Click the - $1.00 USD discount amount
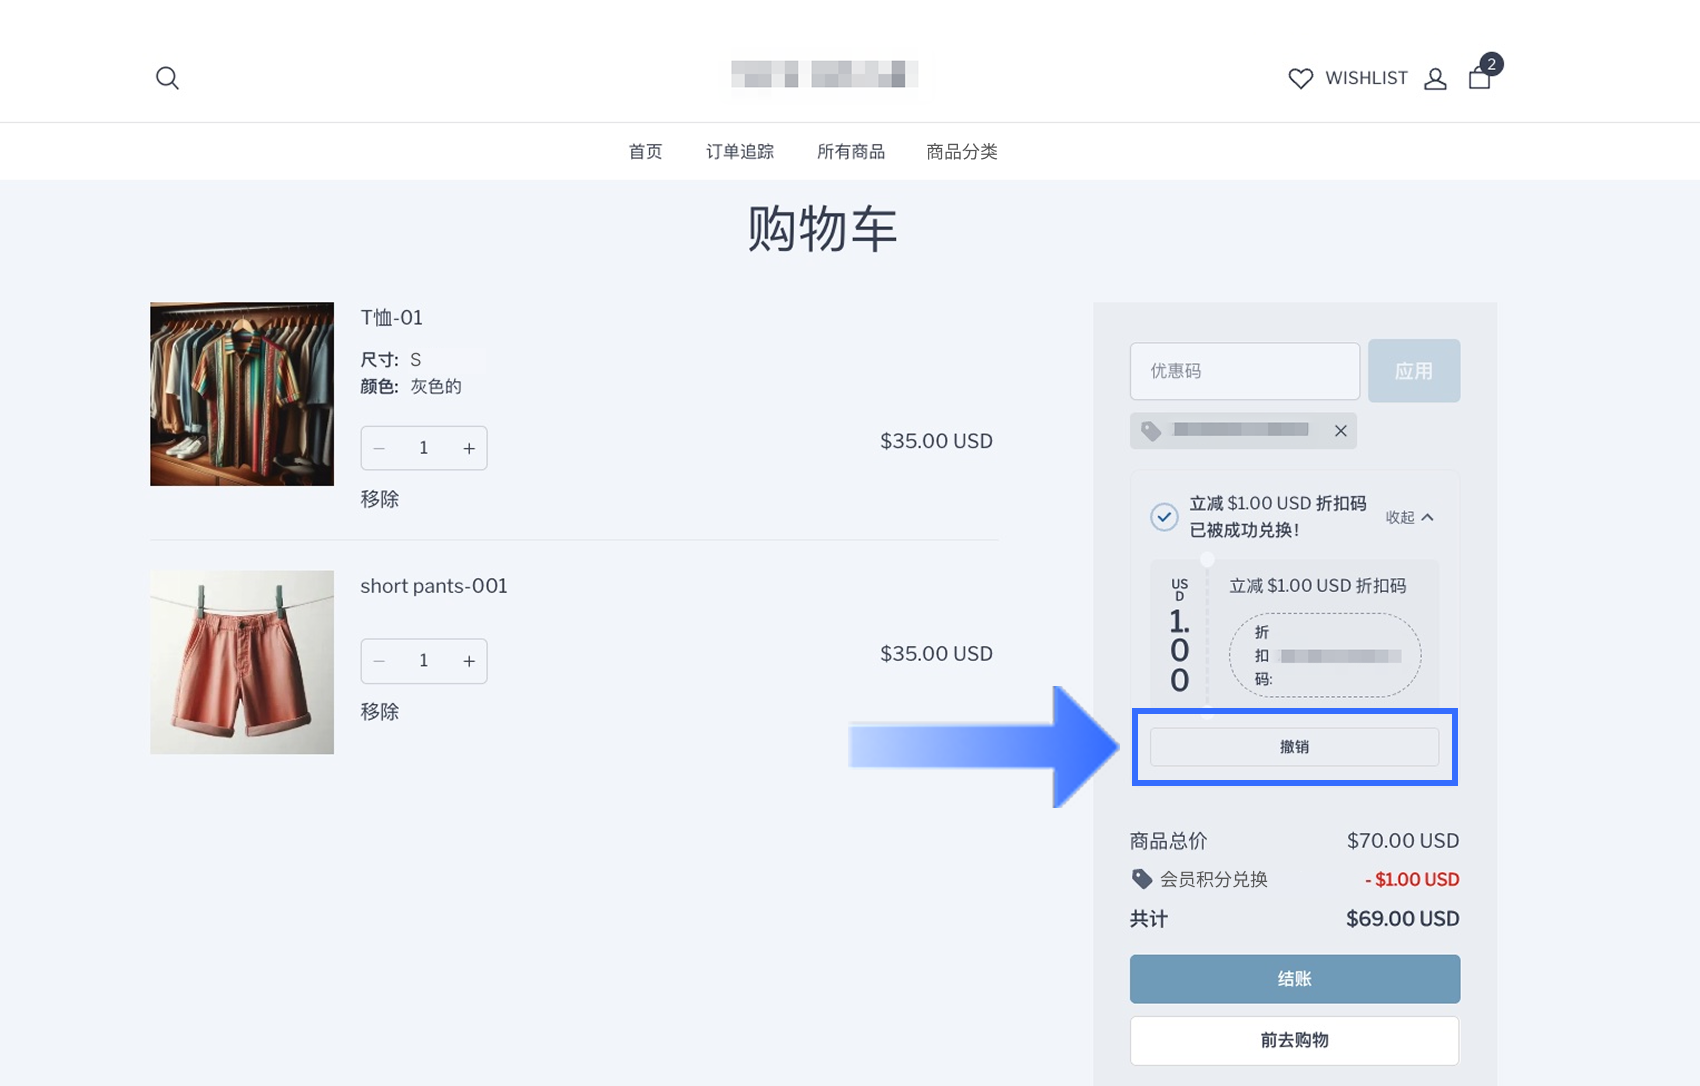The width and height of the screenshot is (1700, 1086). [x=1412, y=879]
